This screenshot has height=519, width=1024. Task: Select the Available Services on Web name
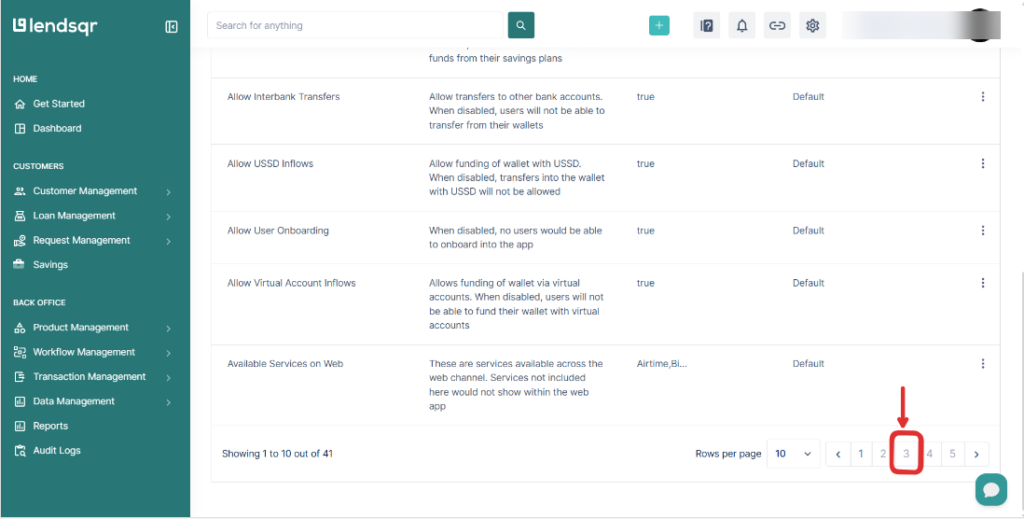[x=285, y=364]
